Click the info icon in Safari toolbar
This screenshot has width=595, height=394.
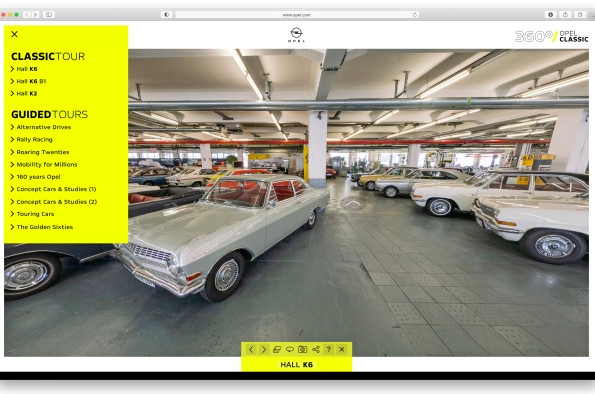[551, 14]
